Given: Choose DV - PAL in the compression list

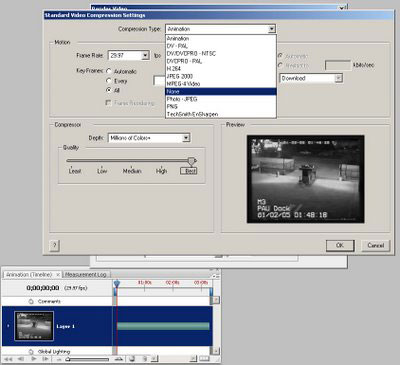Looking at the screenshot, I should coord(221,46).
